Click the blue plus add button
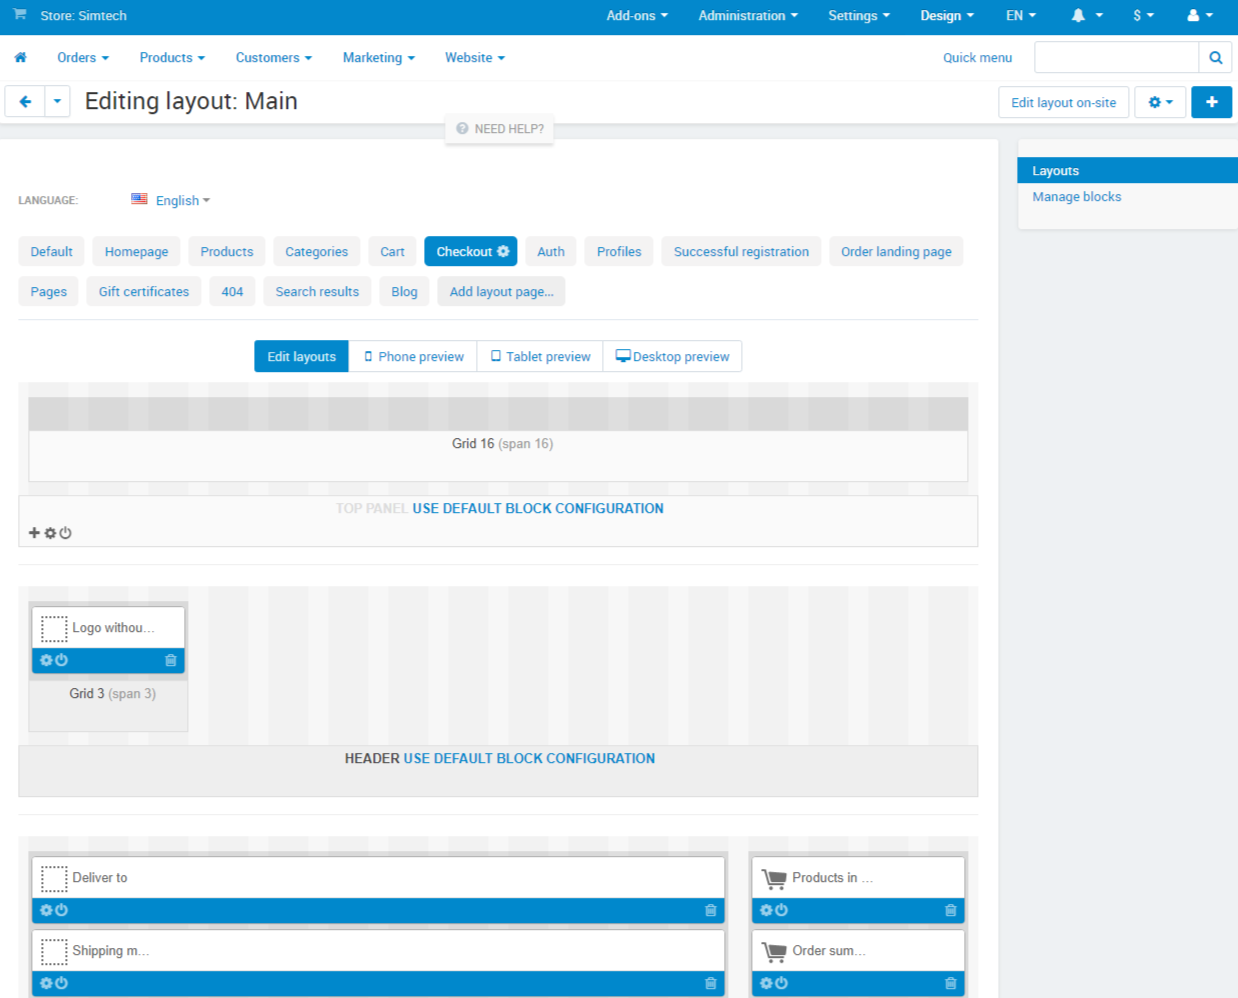 click(x=1211, y=102)
